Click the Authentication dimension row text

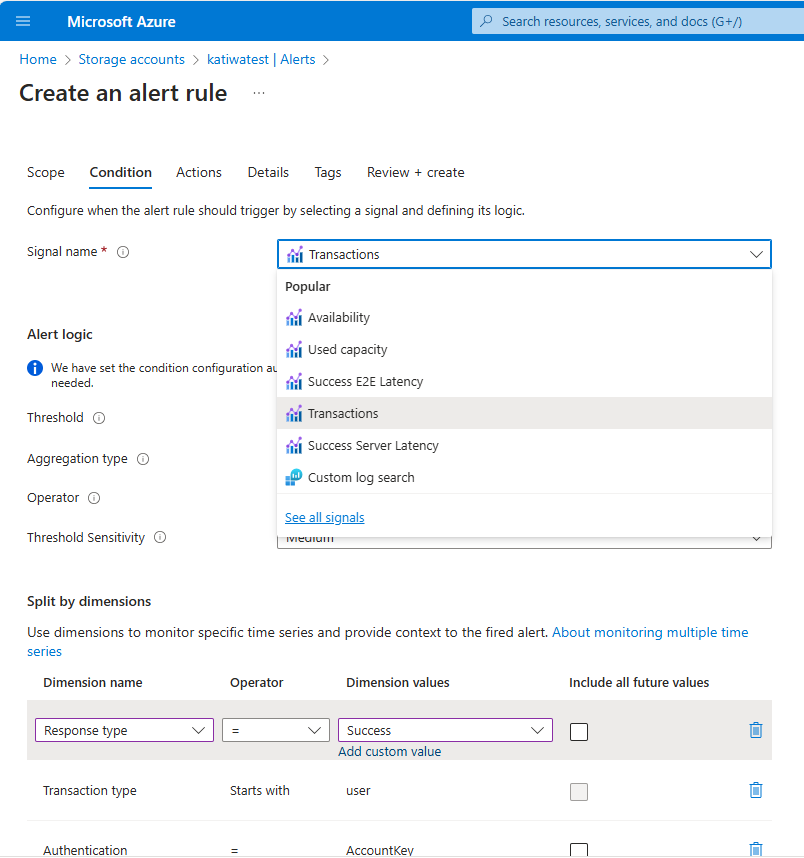[x=85, y=850]
